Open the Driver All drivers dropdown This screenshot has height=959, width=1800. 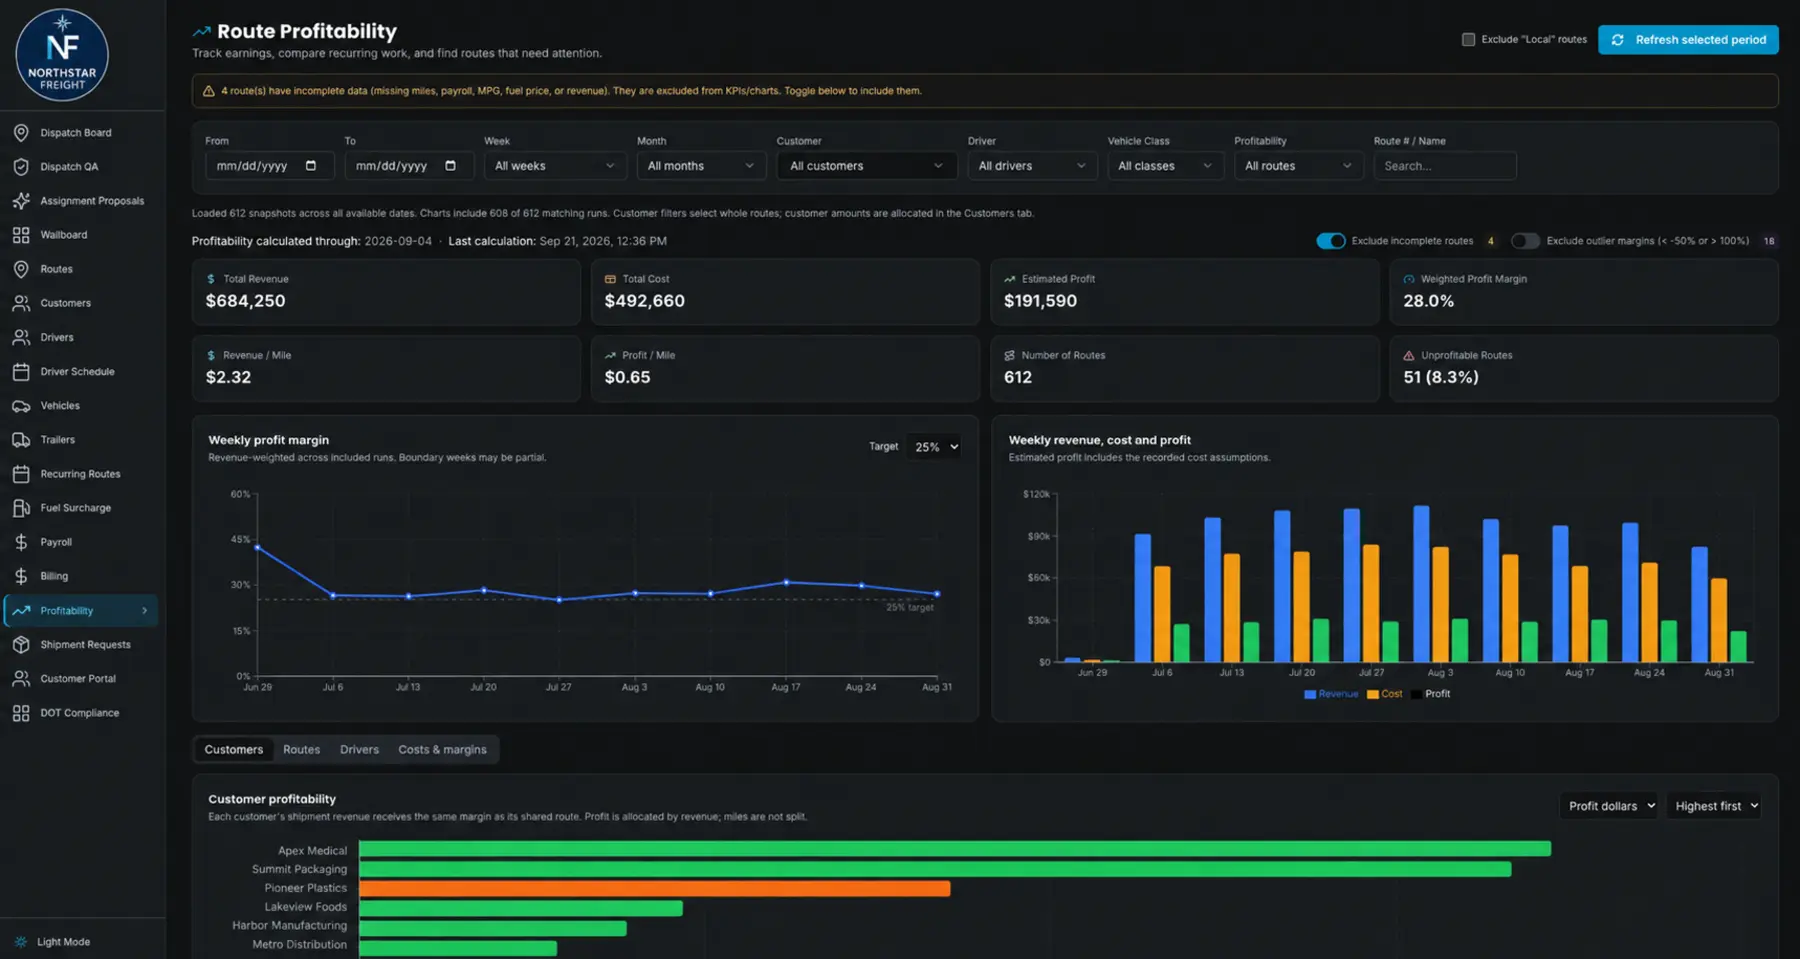click(x=1032, y=166)
